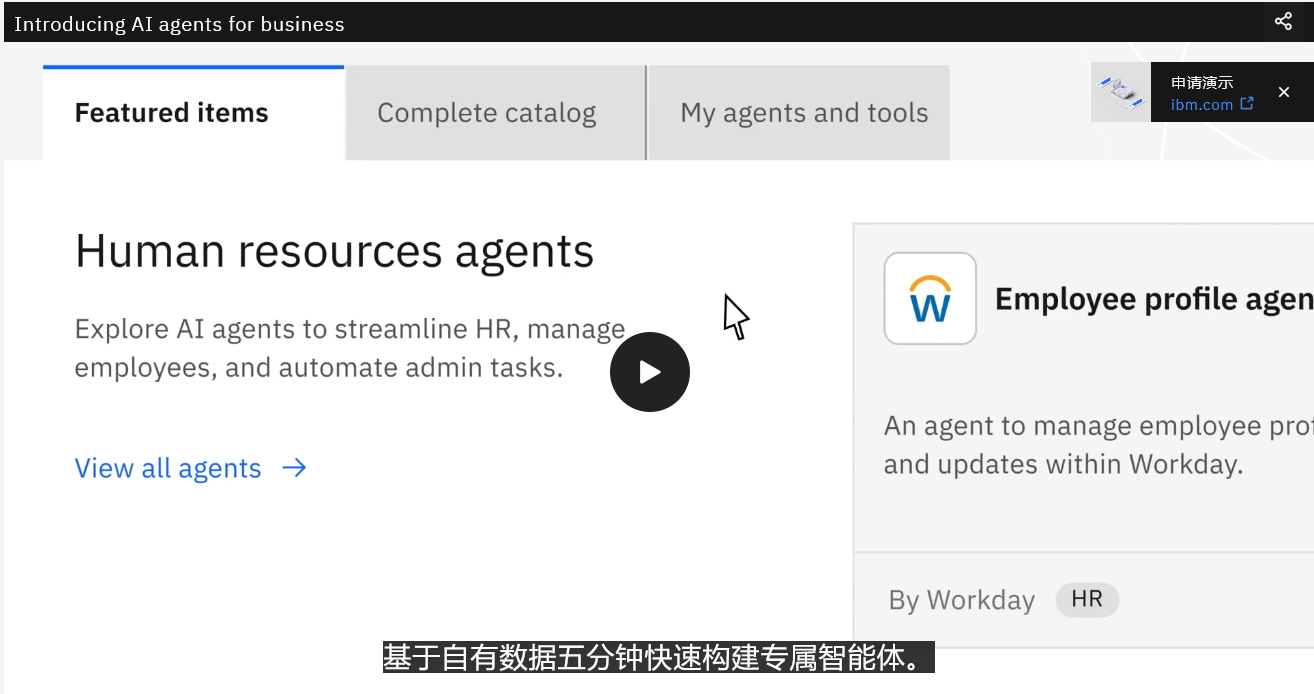Open the My agents and tools tab
The height and width of the screenshot is (694, 1314).
(x=799, y=113)
